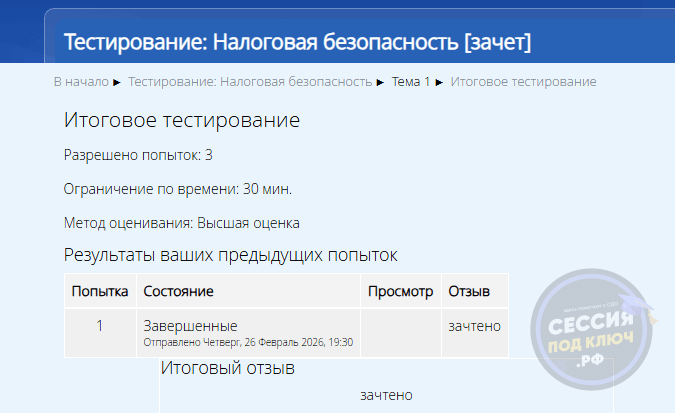The width and height of the screenshot is (675, 413).
Task: Open "Тестирование: Налоговая безопасность" breadcrumb link
Action: [x=250, y=82]
